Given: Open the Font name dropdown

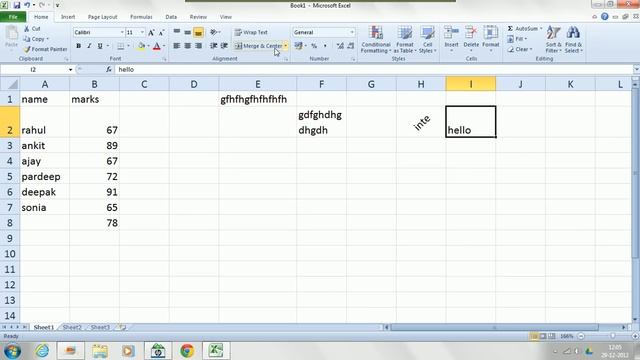Looking at the screenshot, I should pyautogui.click(x=122, y=32).
